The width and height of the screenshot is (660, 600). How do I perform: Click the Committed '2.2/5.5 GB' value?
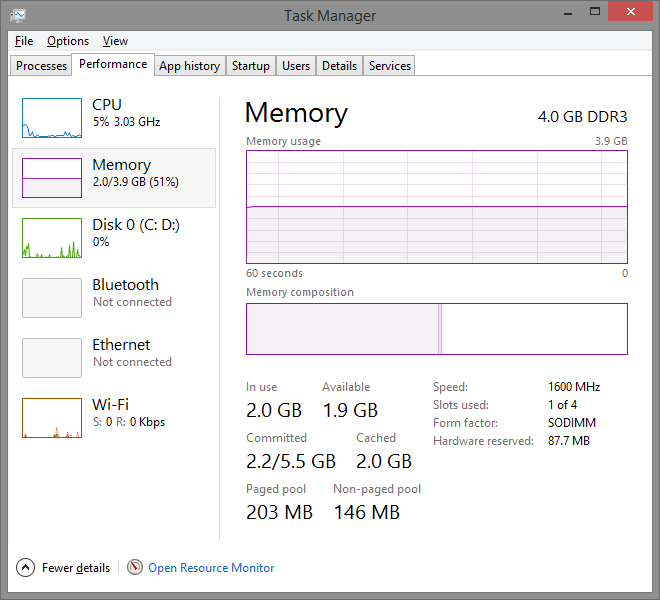point(290,461)
